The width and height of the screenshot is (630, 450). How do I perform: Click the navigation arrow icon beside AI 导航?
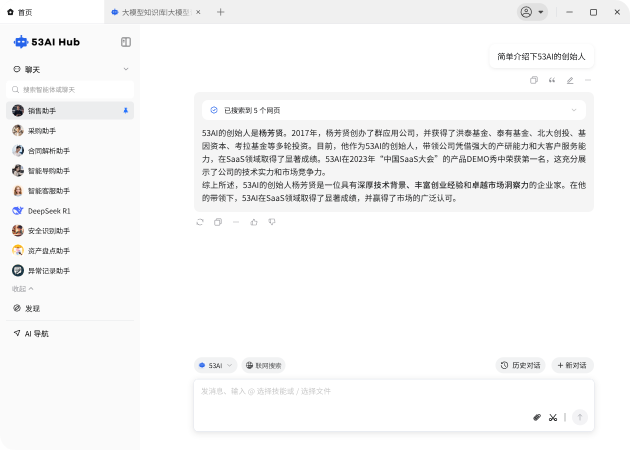pyautogui.click(x=17, y=333)
